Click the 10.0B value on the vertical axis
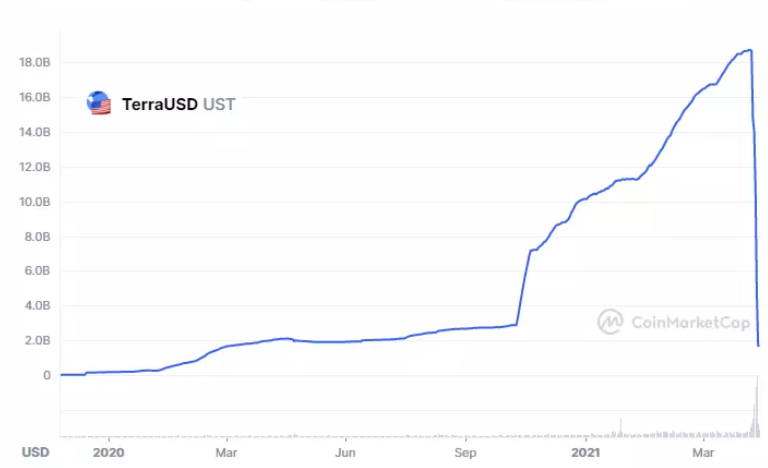Screen dimensions: 768x468 tap(35, 202)
